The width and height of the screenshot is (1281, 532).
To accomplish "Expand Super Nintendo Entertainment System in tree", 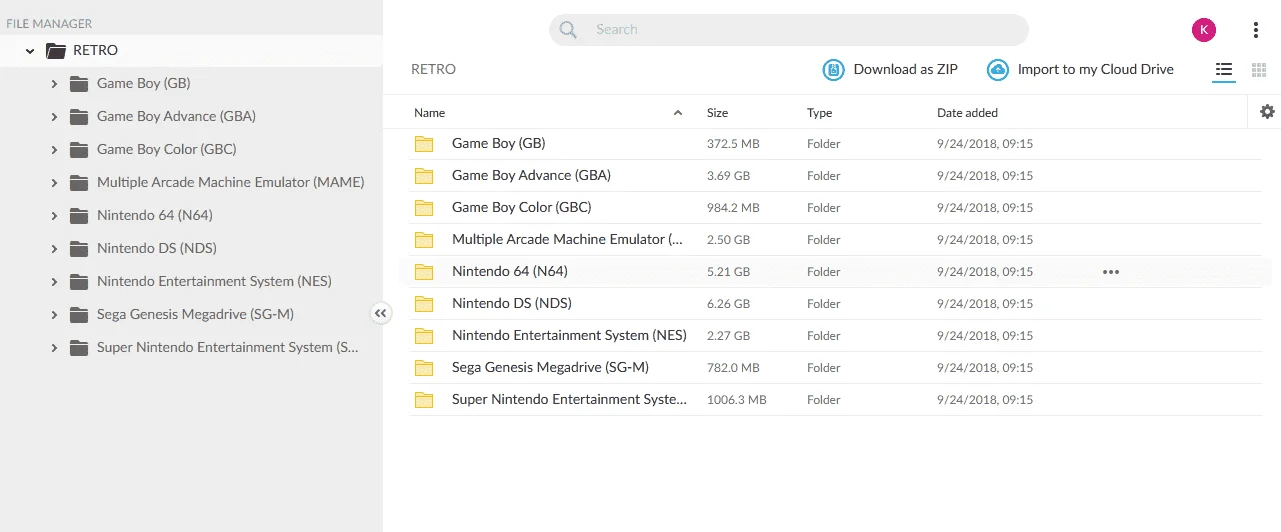I will 55,348.
